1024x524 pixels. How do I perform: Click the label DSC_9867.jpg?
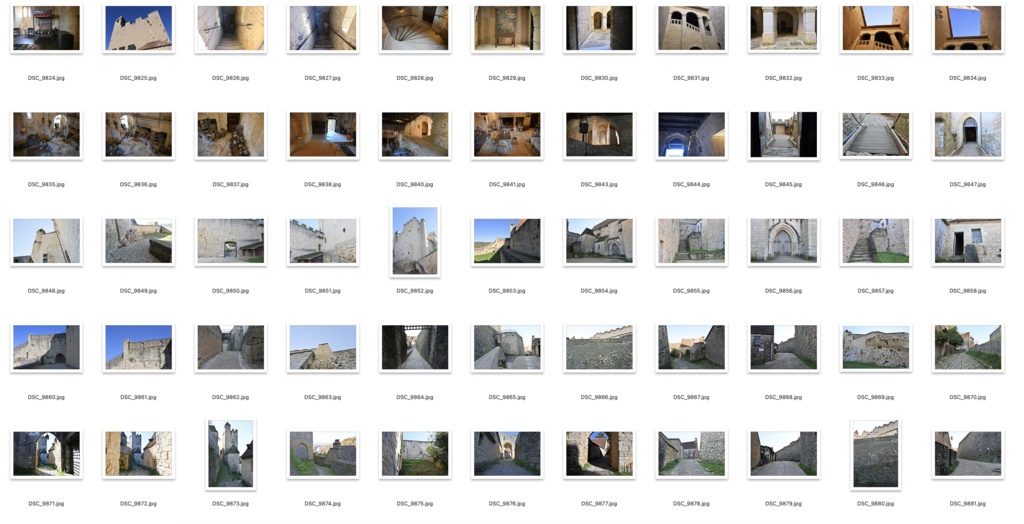(x=691, y=397)
